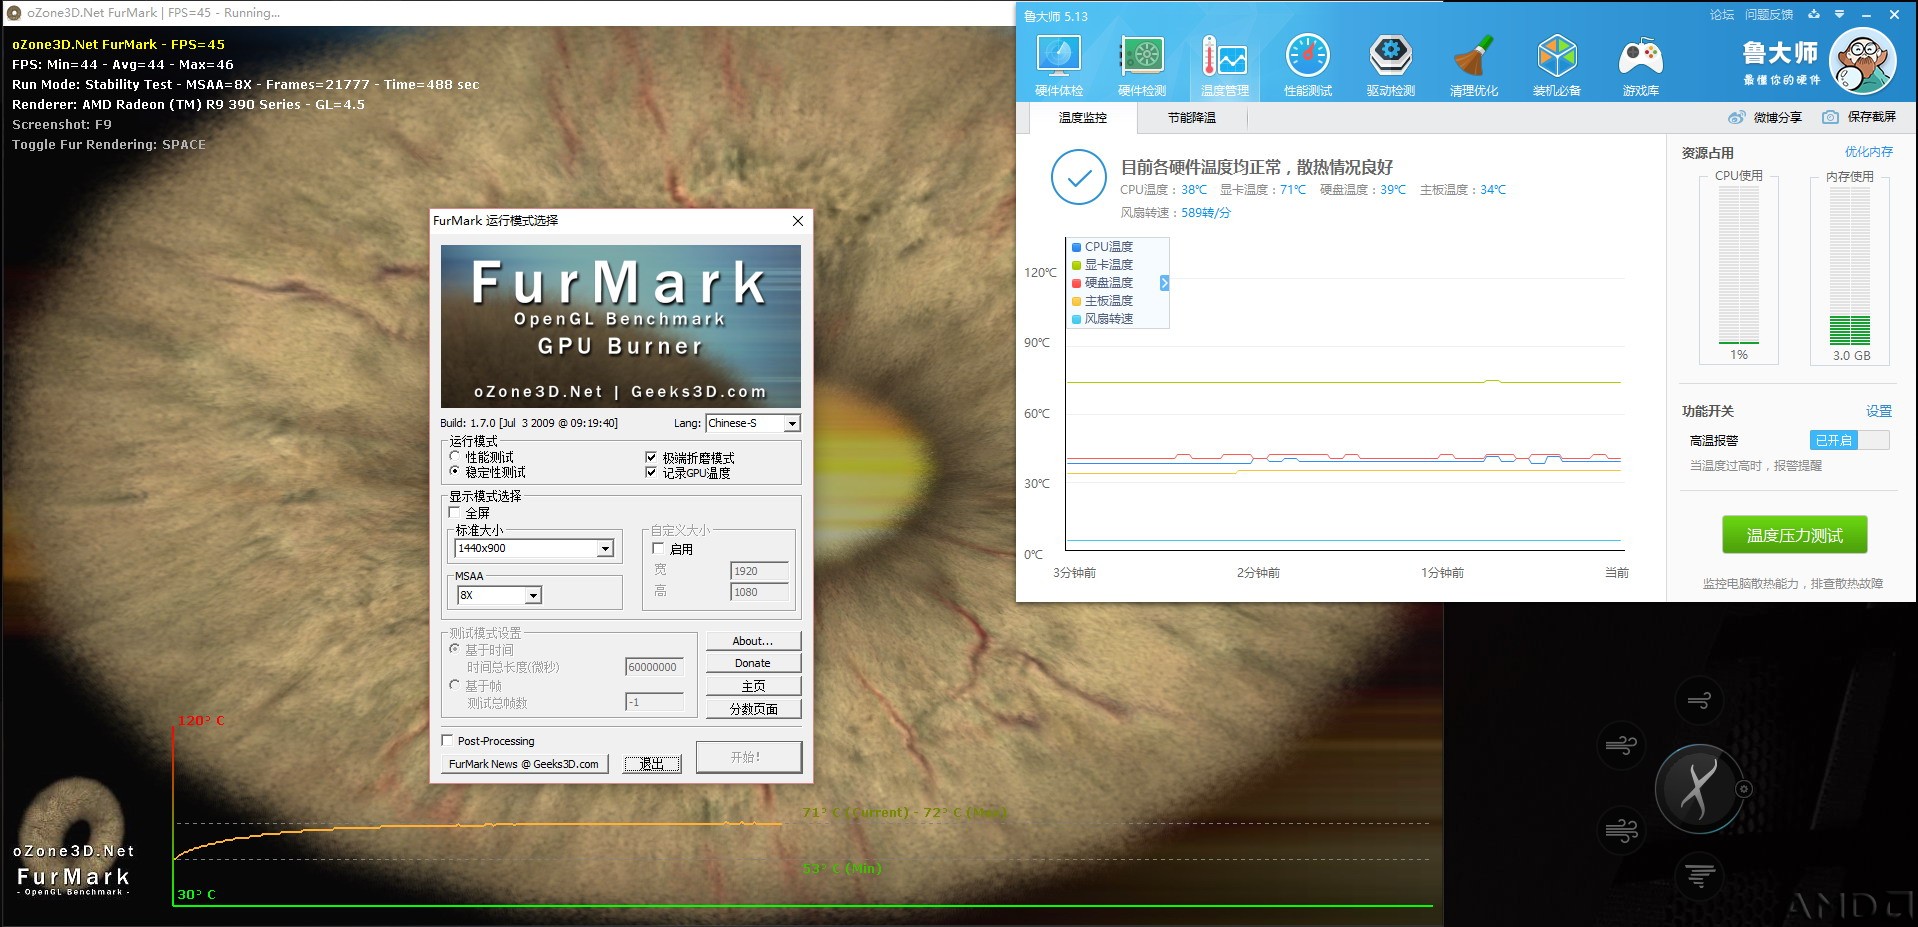Screen dimensions: 1918x927
Task: Click custom height field 1080
Action: point(759,592)
